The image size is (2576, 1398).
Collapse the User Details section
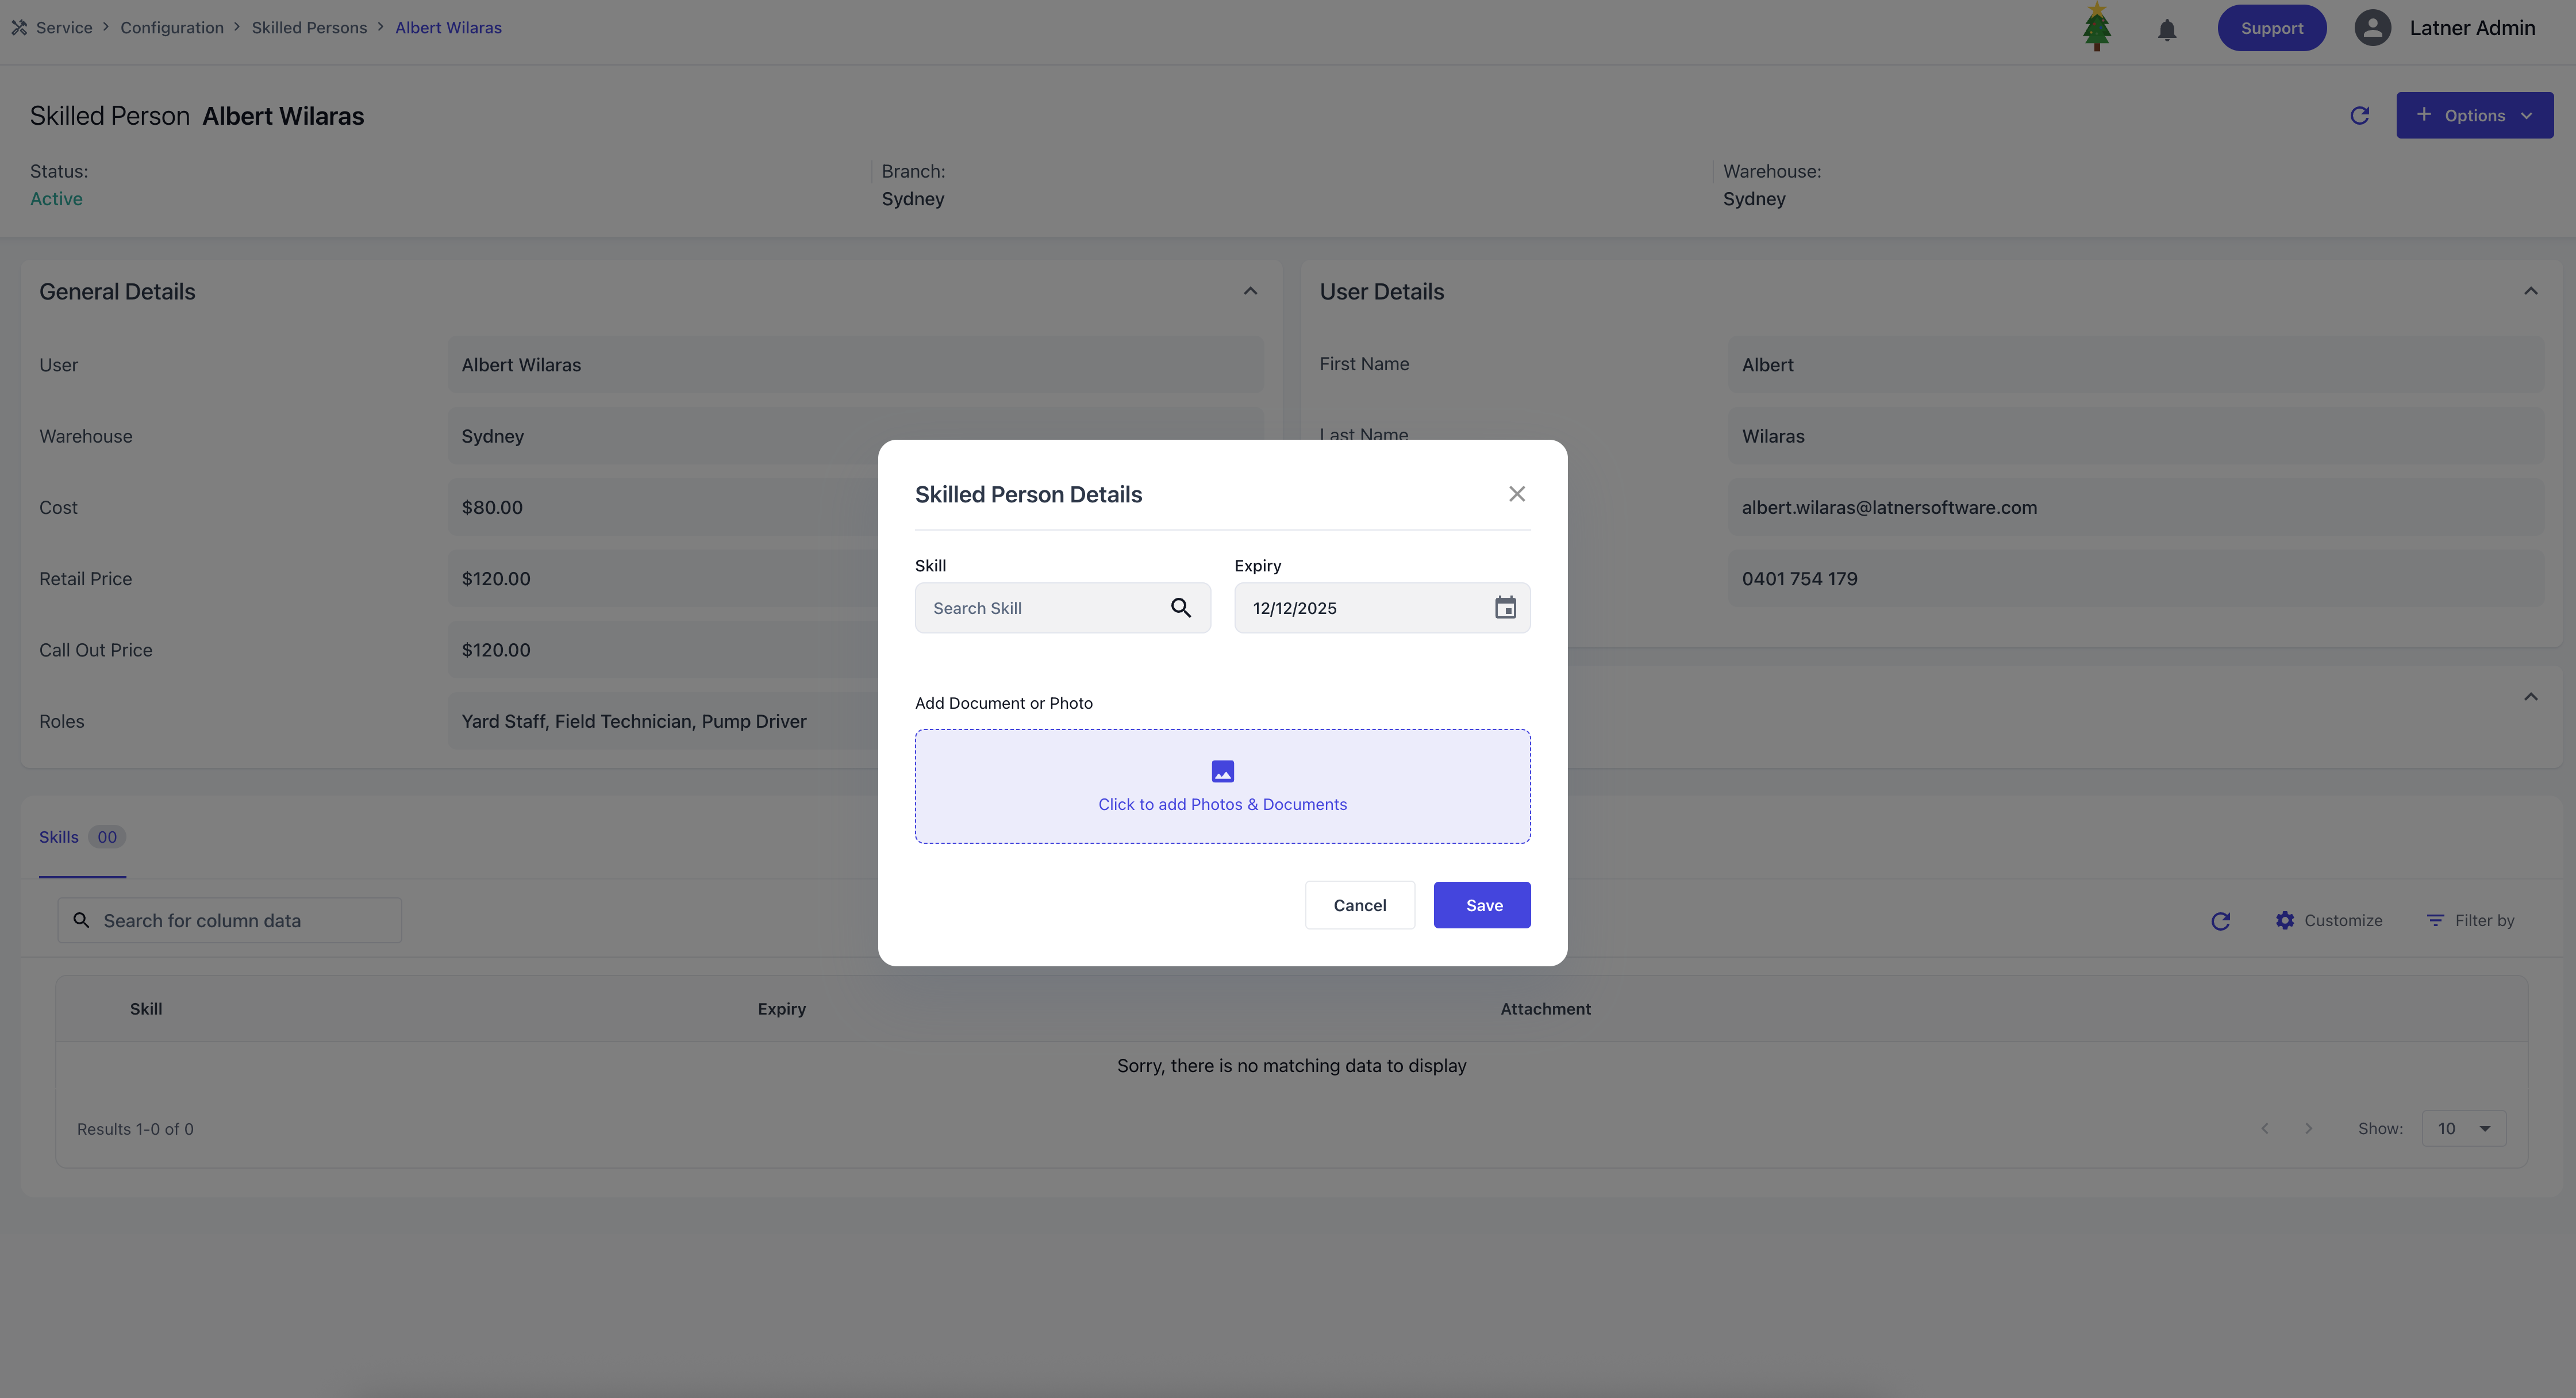coord(2530,291)
